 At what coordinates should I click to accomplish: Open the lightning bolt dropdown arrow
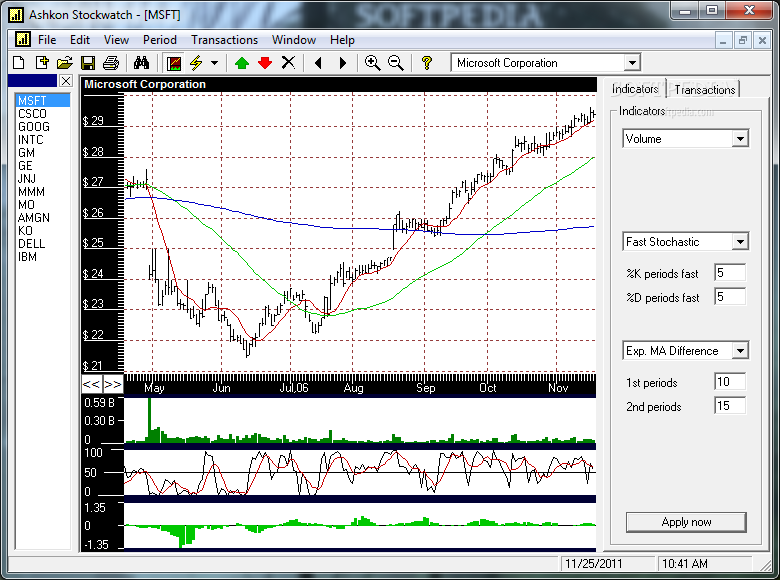point(214,63)
